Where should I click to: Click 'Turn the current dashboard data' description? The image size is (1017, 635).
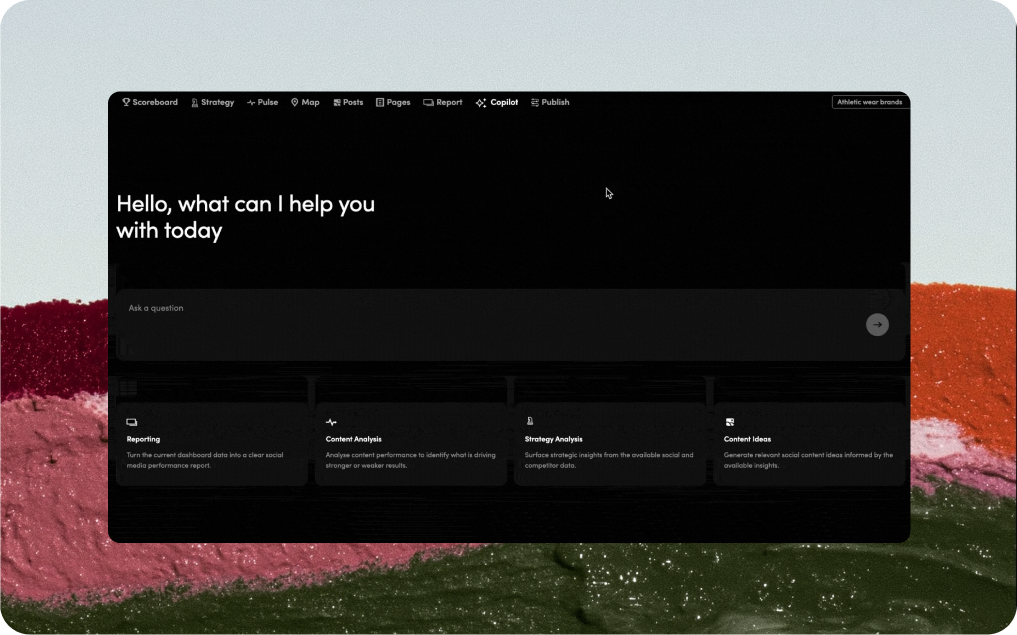(205, 460)
